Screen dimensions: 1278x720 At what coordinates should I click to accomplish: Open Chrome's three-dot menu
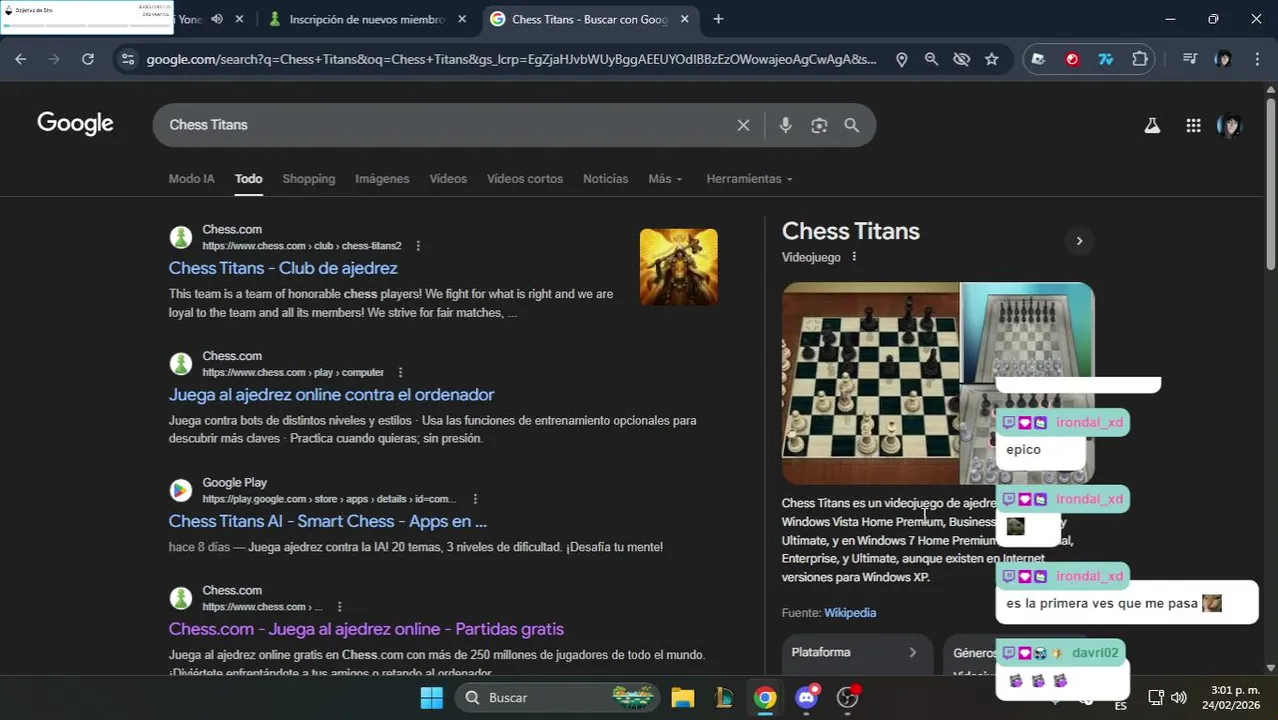[1256, 59]
